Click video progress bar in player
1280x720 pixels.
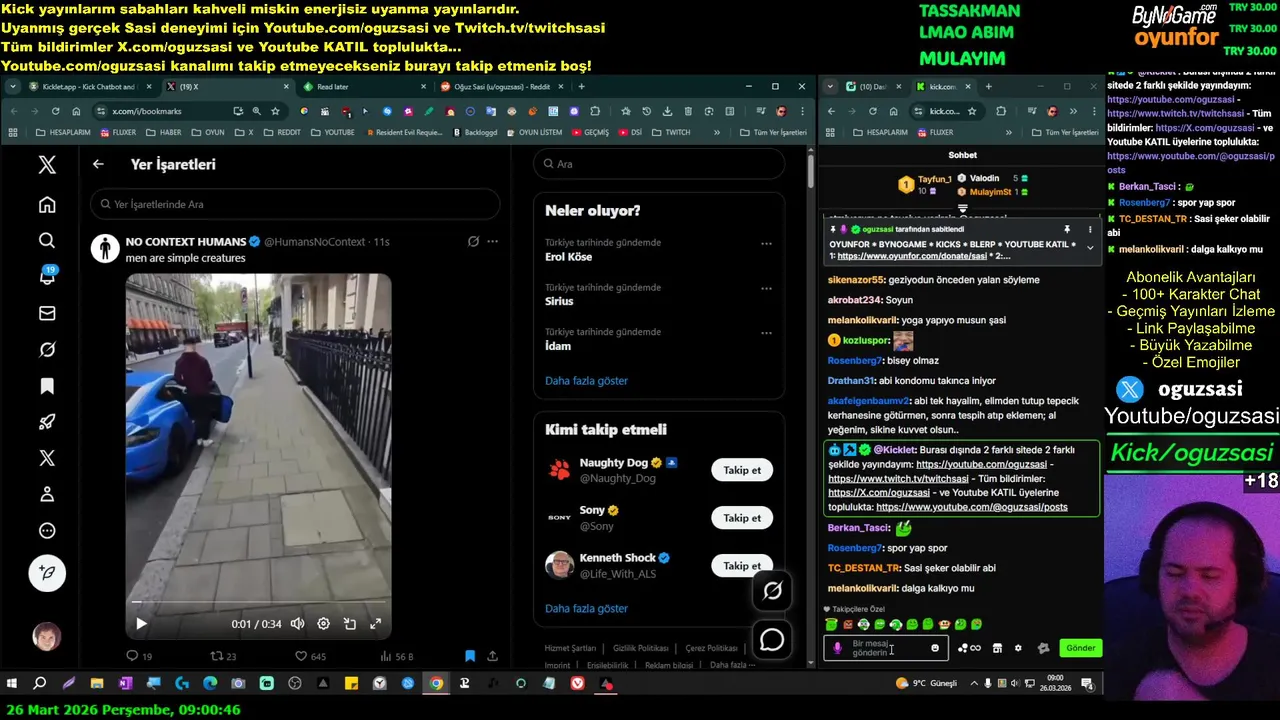[x=258, y=603]
